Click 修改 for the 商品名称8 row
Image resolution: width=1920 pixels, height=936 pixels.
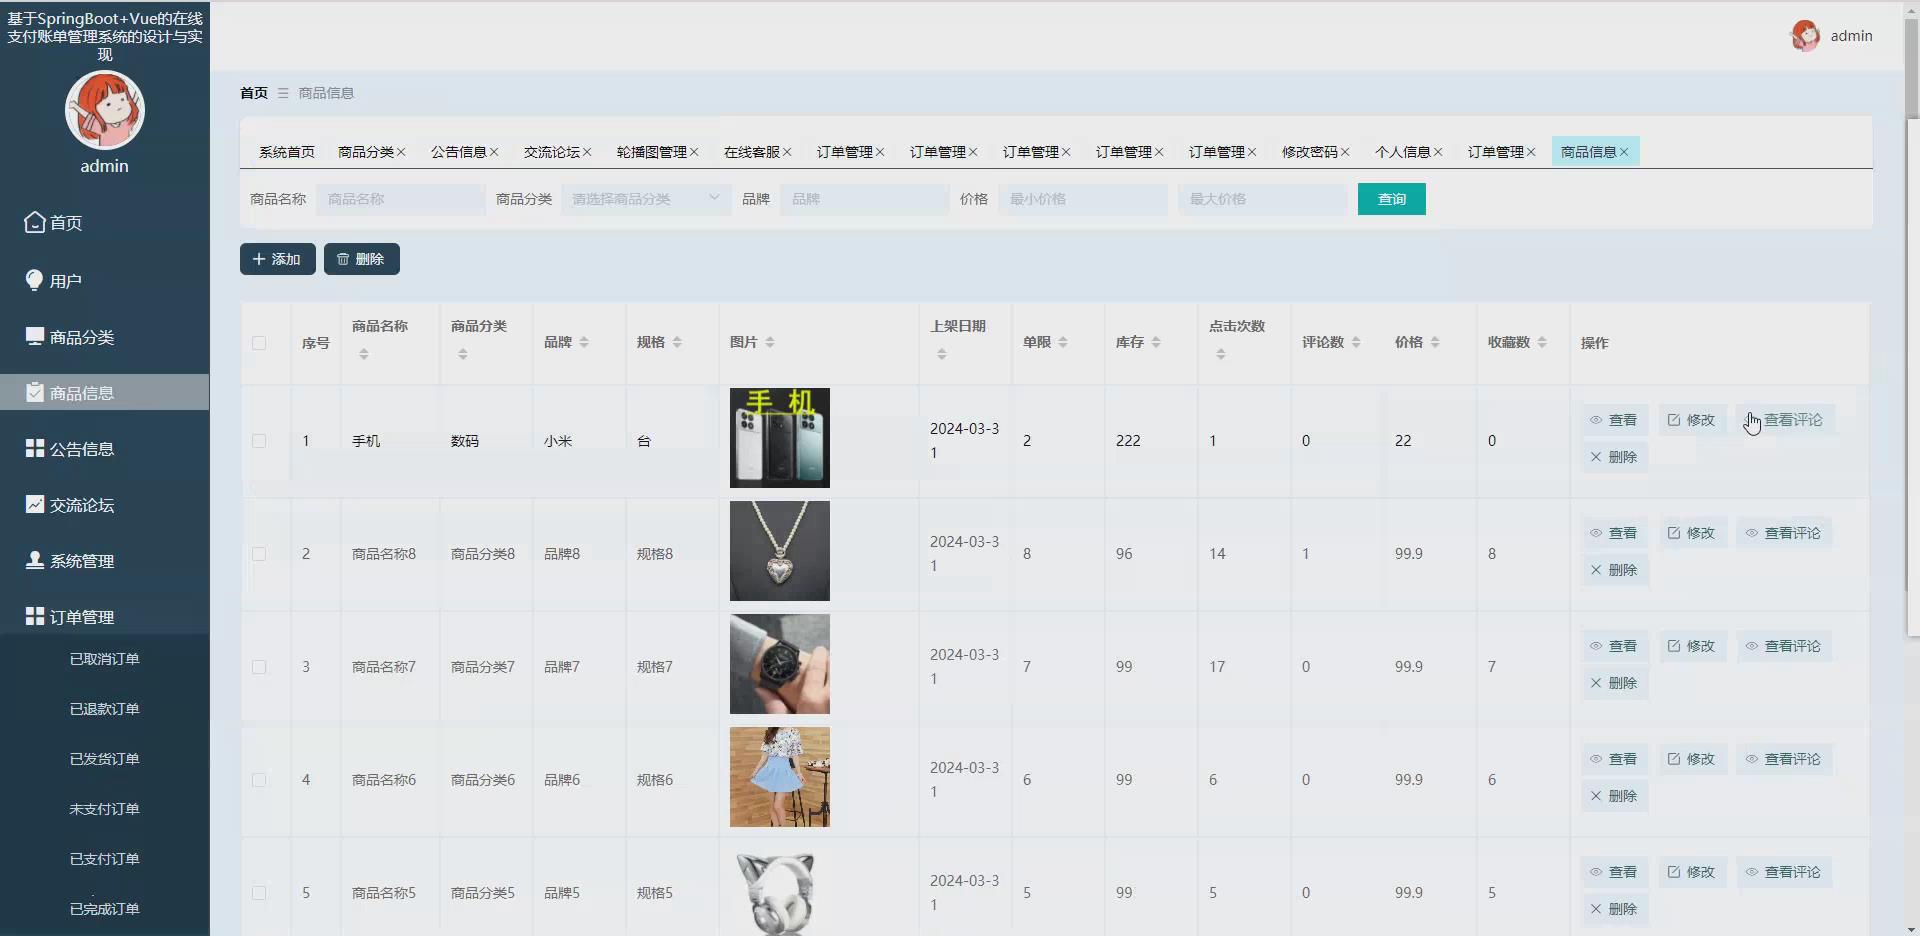pyautogui.click(x=1692, y=533)
